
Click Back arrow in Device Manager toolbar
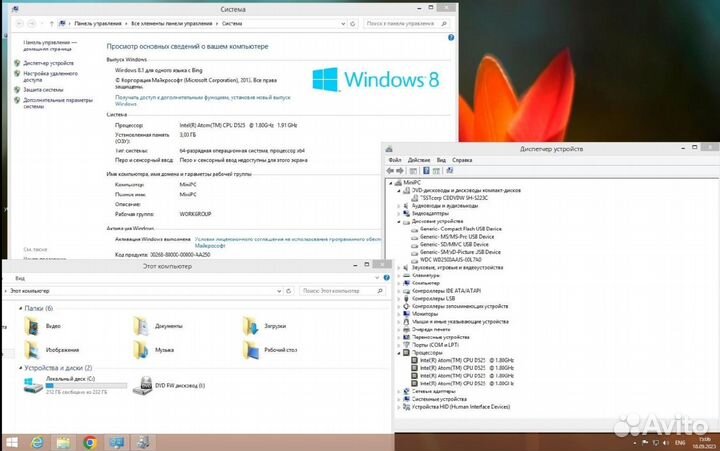390,170
